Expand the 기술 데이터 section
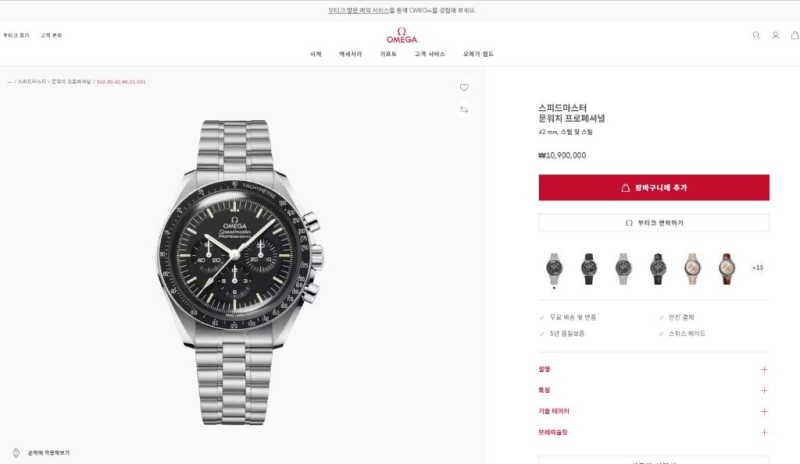Screen dimensions: 800x464 (x=654, y=411)
